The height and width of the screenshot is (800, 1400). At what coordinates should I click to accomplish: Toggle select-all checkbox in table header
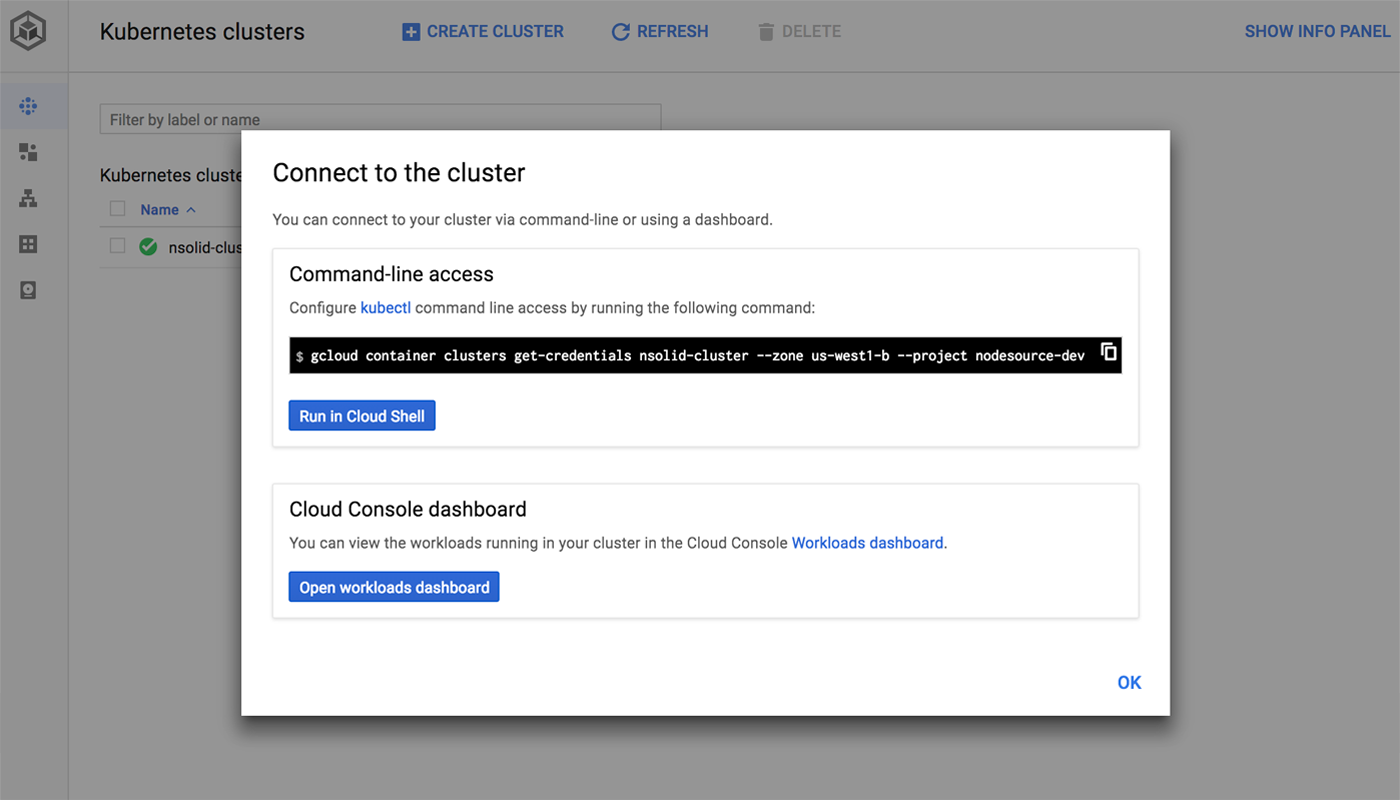pyautogui.click(x=118, y=209)
